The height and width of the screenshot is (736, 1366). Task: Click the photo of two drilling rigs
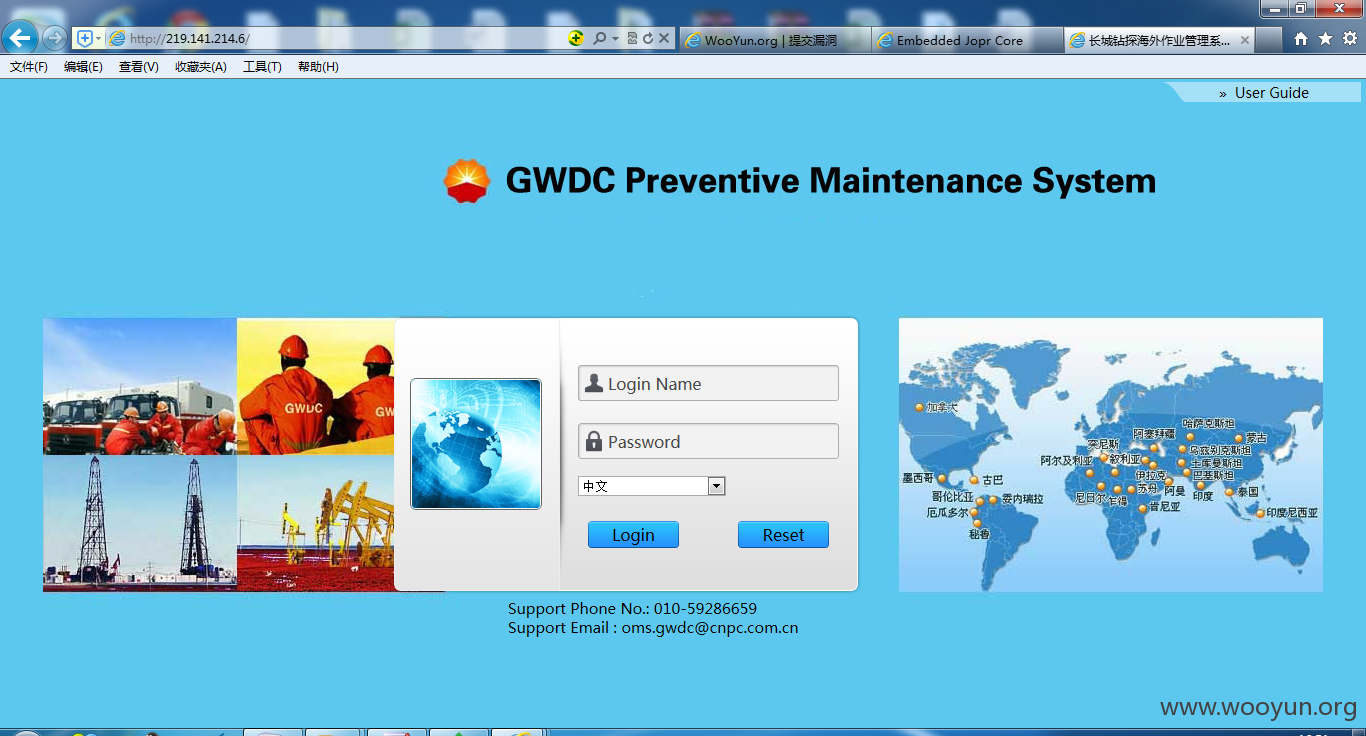[140, 523]
